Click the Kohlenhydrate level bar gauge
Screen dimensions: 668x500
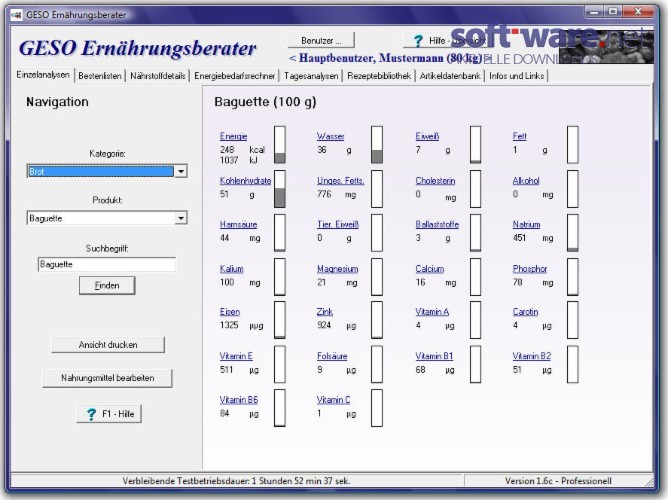pyautogui.click(x=280, y=189)
